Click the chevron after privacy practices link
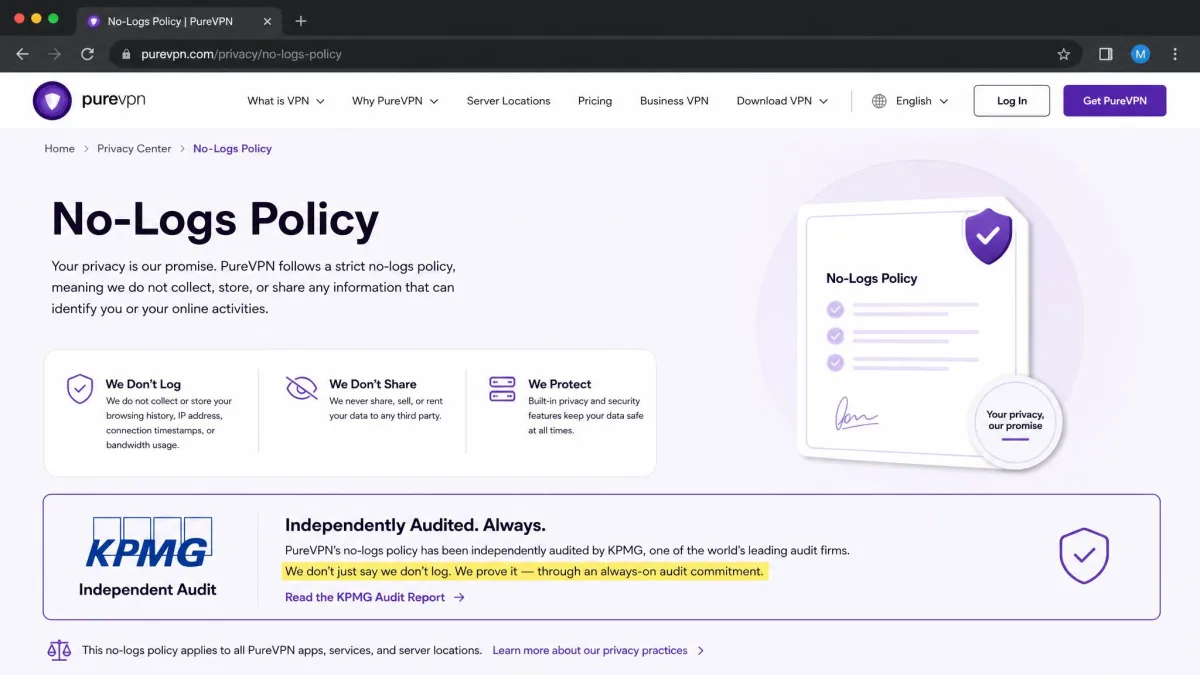Screen dimensions: 1200x675 [700, 650]
